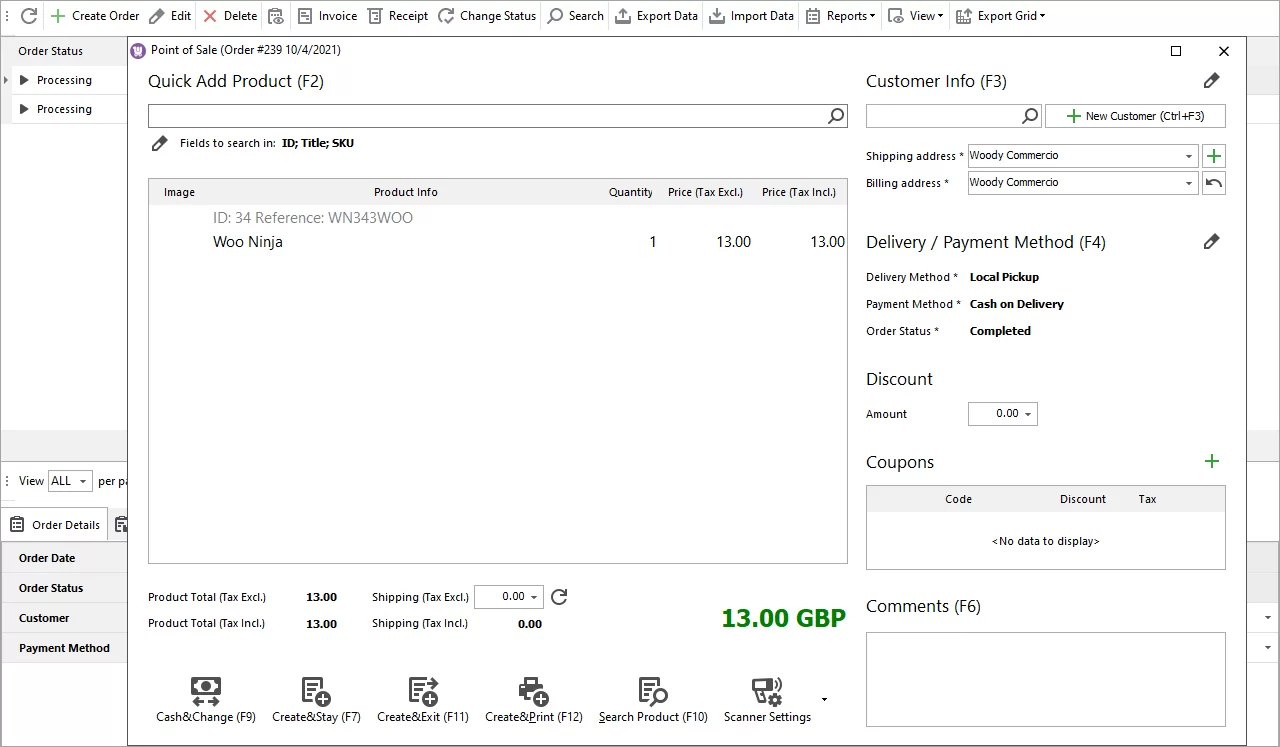The height and width of the screenshot is (747, 1280).
Task: Add a coupon with green plus
Action: [1212, 461]
